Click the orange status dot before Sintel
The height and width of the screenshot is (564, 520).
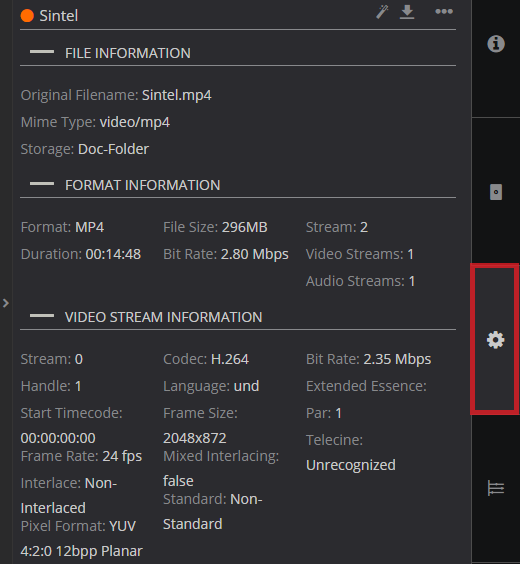tap(27, 16)
